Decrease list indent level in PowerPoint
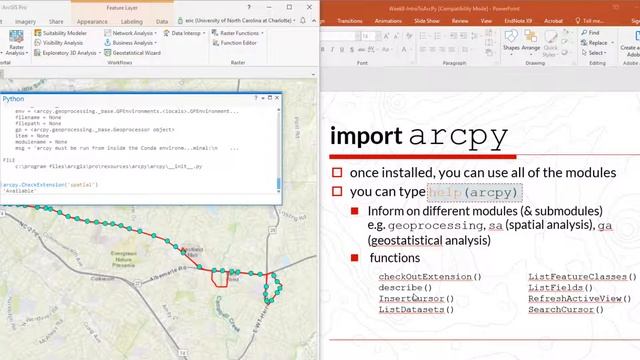The image size is (640, 360). click(453, 36)
